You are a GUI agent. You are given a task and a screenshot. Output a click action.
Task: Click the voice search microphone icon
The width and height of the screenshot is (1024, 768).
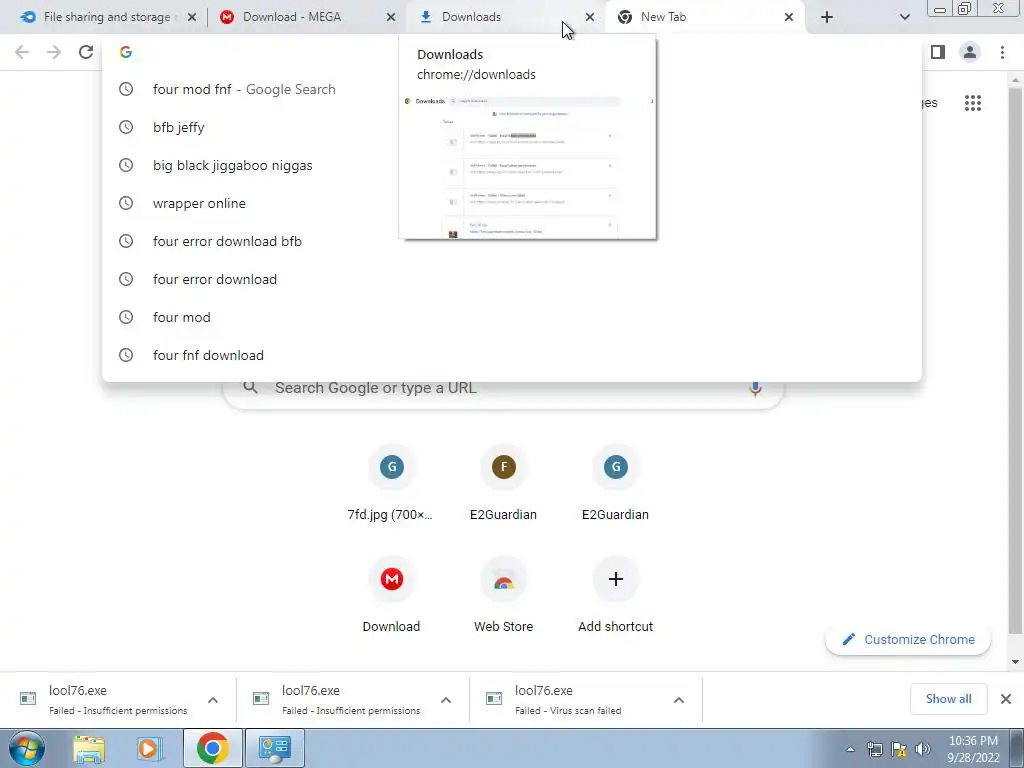(x=755, y=388)
